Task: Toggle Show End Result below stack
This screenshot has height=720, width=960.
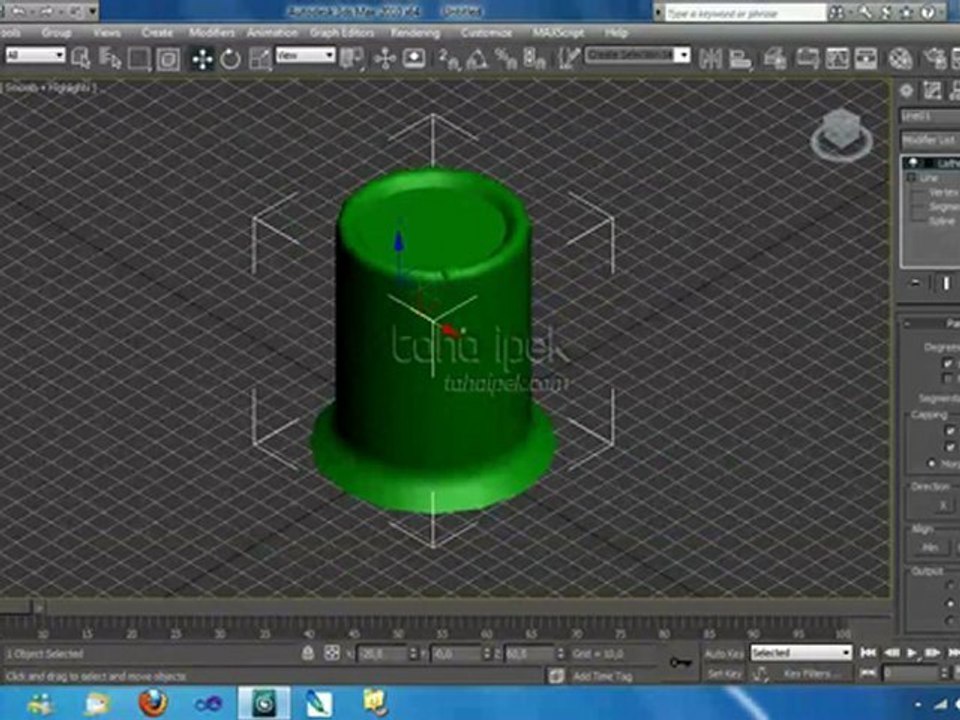Action: point(946,283)
